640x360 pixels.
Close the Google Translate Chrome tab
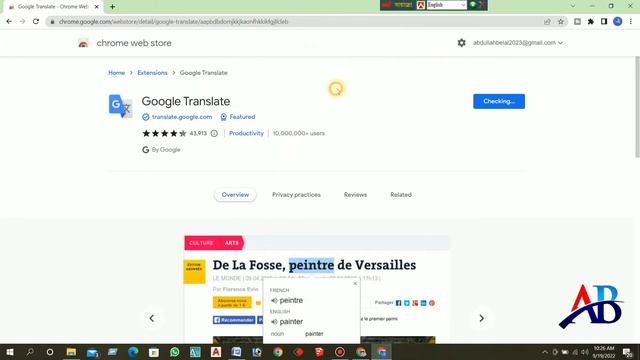pos(97,7)
